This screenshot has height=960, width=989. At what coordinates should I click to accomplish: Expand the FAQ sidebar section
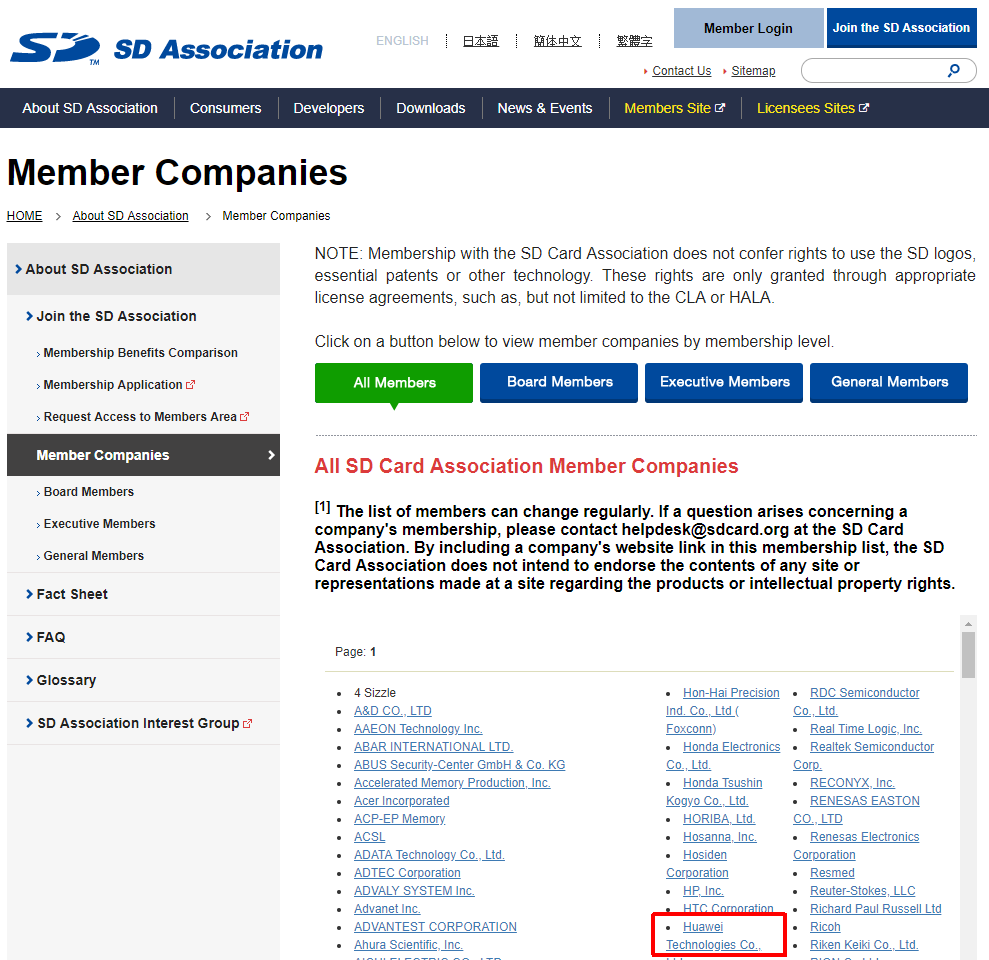(x=50, y=637)
